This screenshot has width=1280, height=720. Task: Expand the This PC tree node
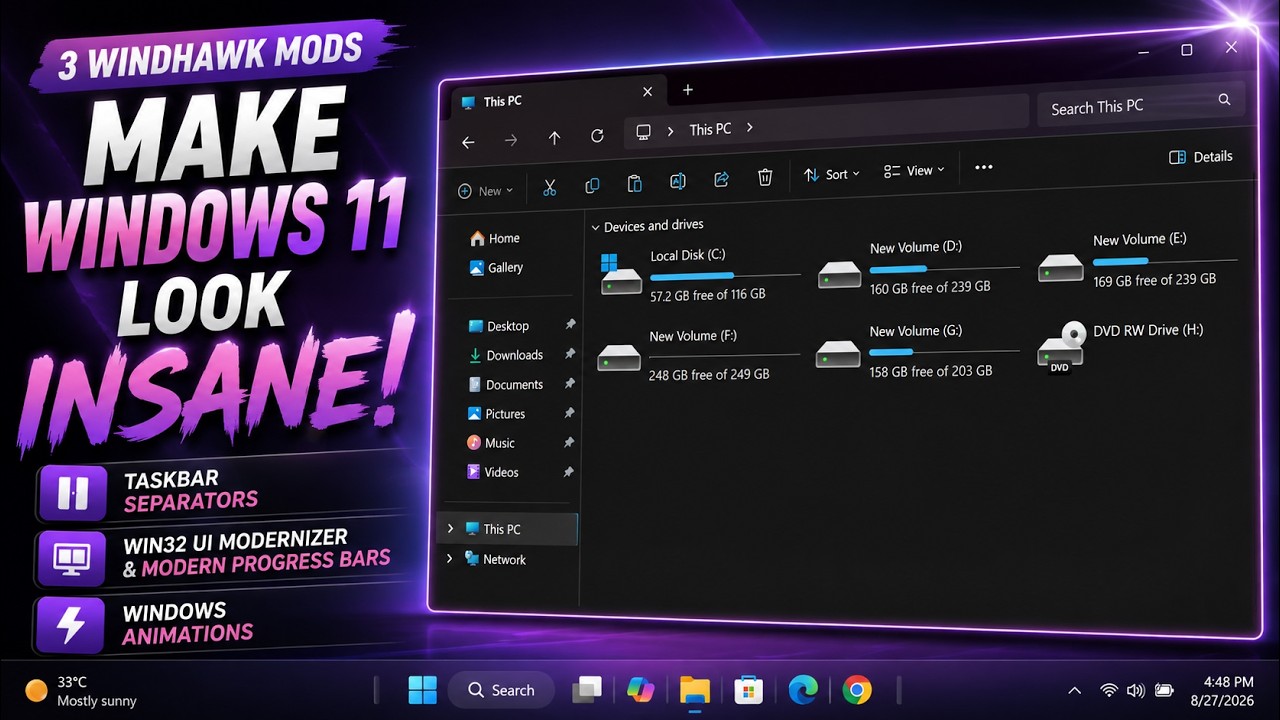tap(450, 528)
